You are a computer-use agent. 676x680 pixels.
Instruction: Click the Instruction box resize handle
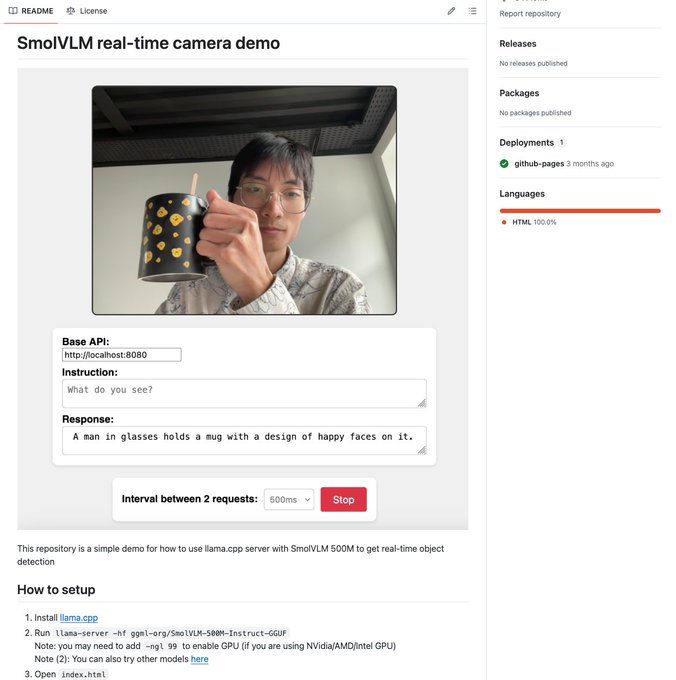(x=422, y=403)
